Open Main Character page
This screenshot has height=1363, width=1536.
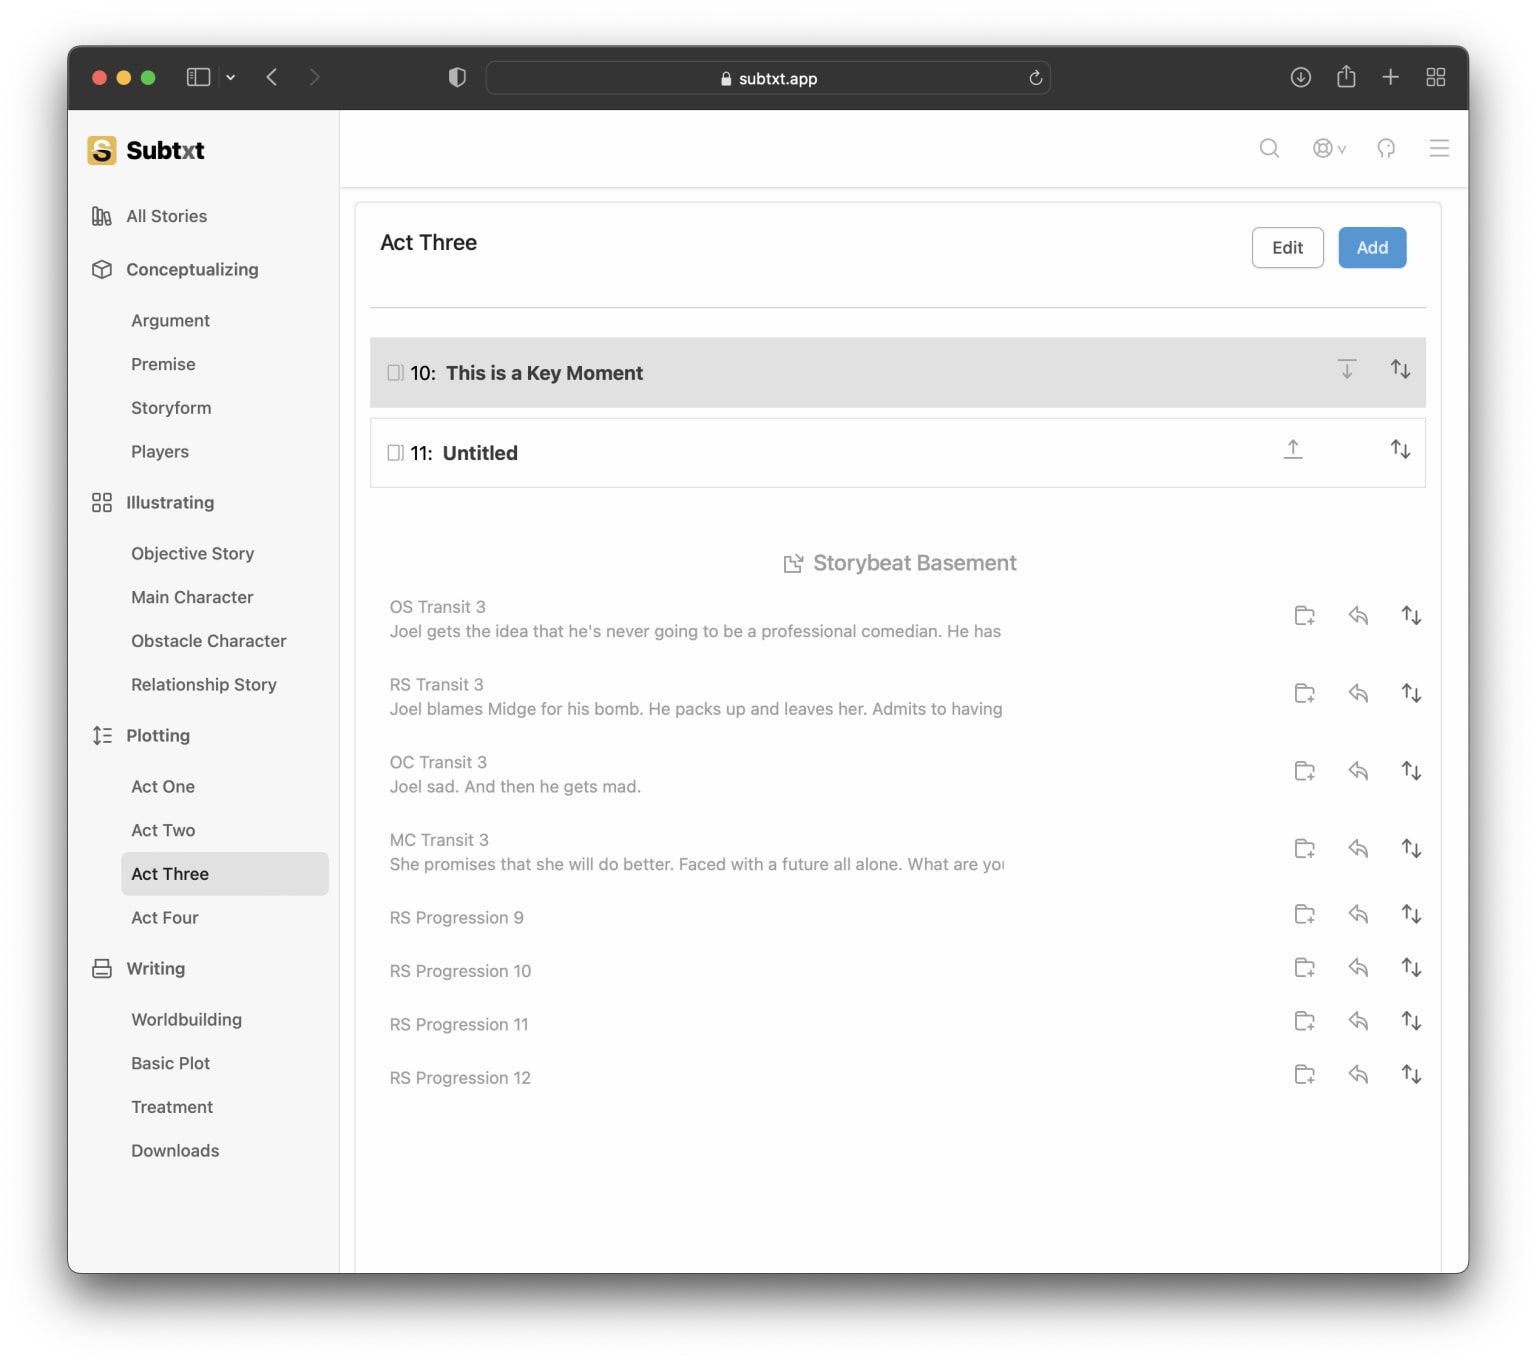coord(192,598)
